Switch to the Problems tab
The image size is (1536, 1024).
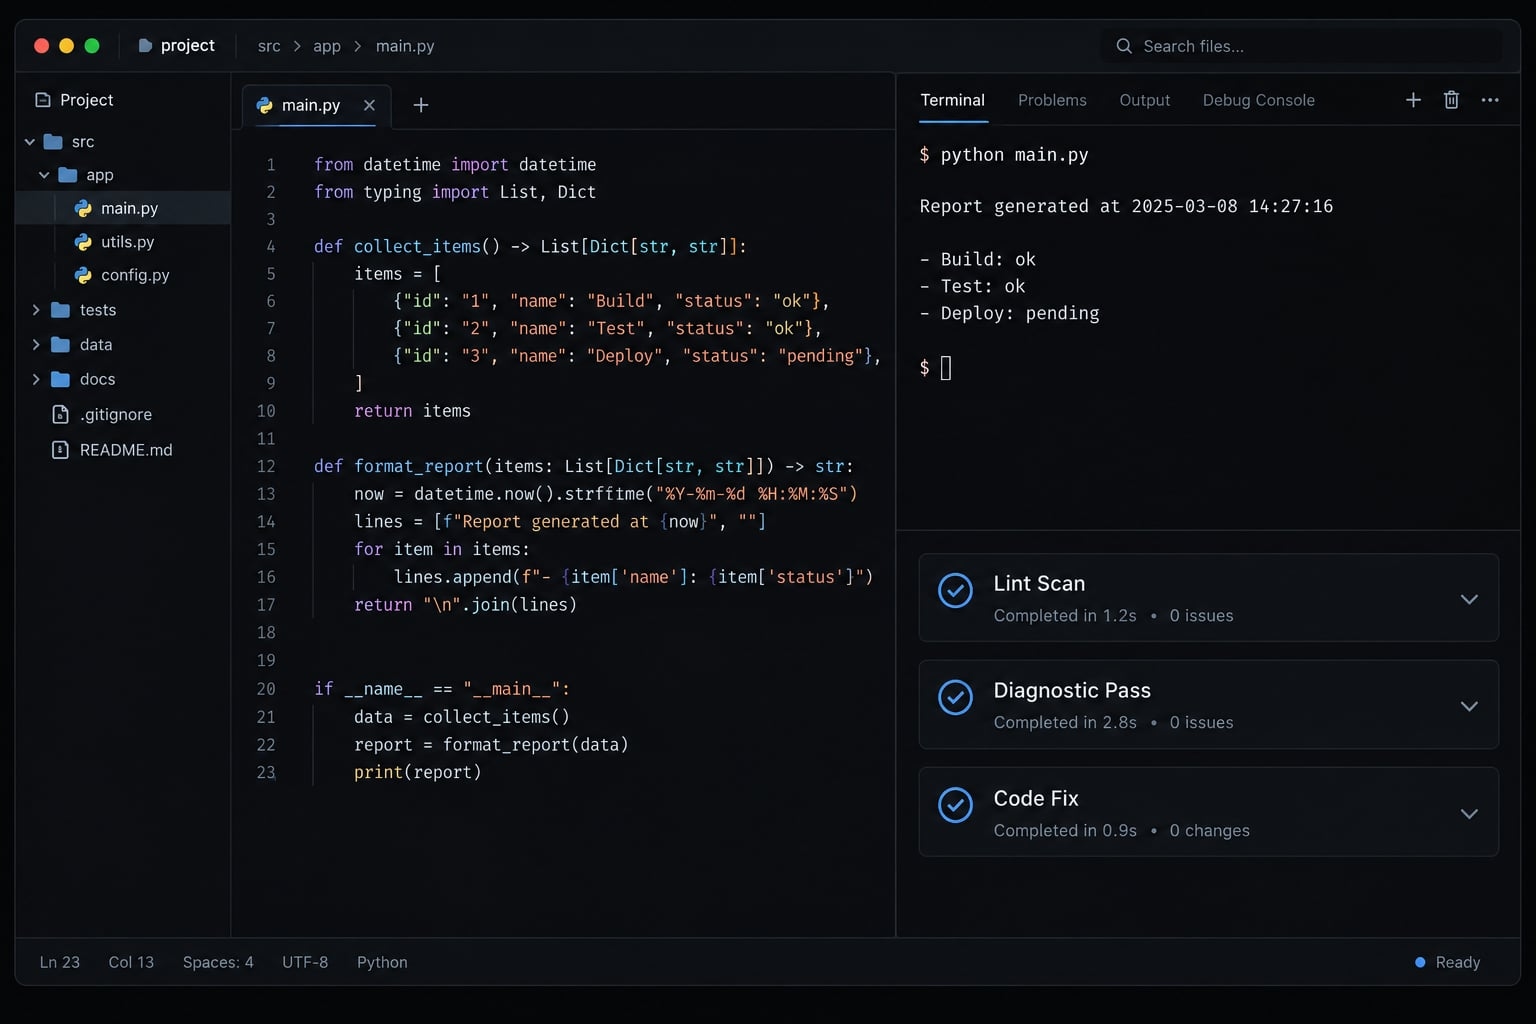point(1052,100)
